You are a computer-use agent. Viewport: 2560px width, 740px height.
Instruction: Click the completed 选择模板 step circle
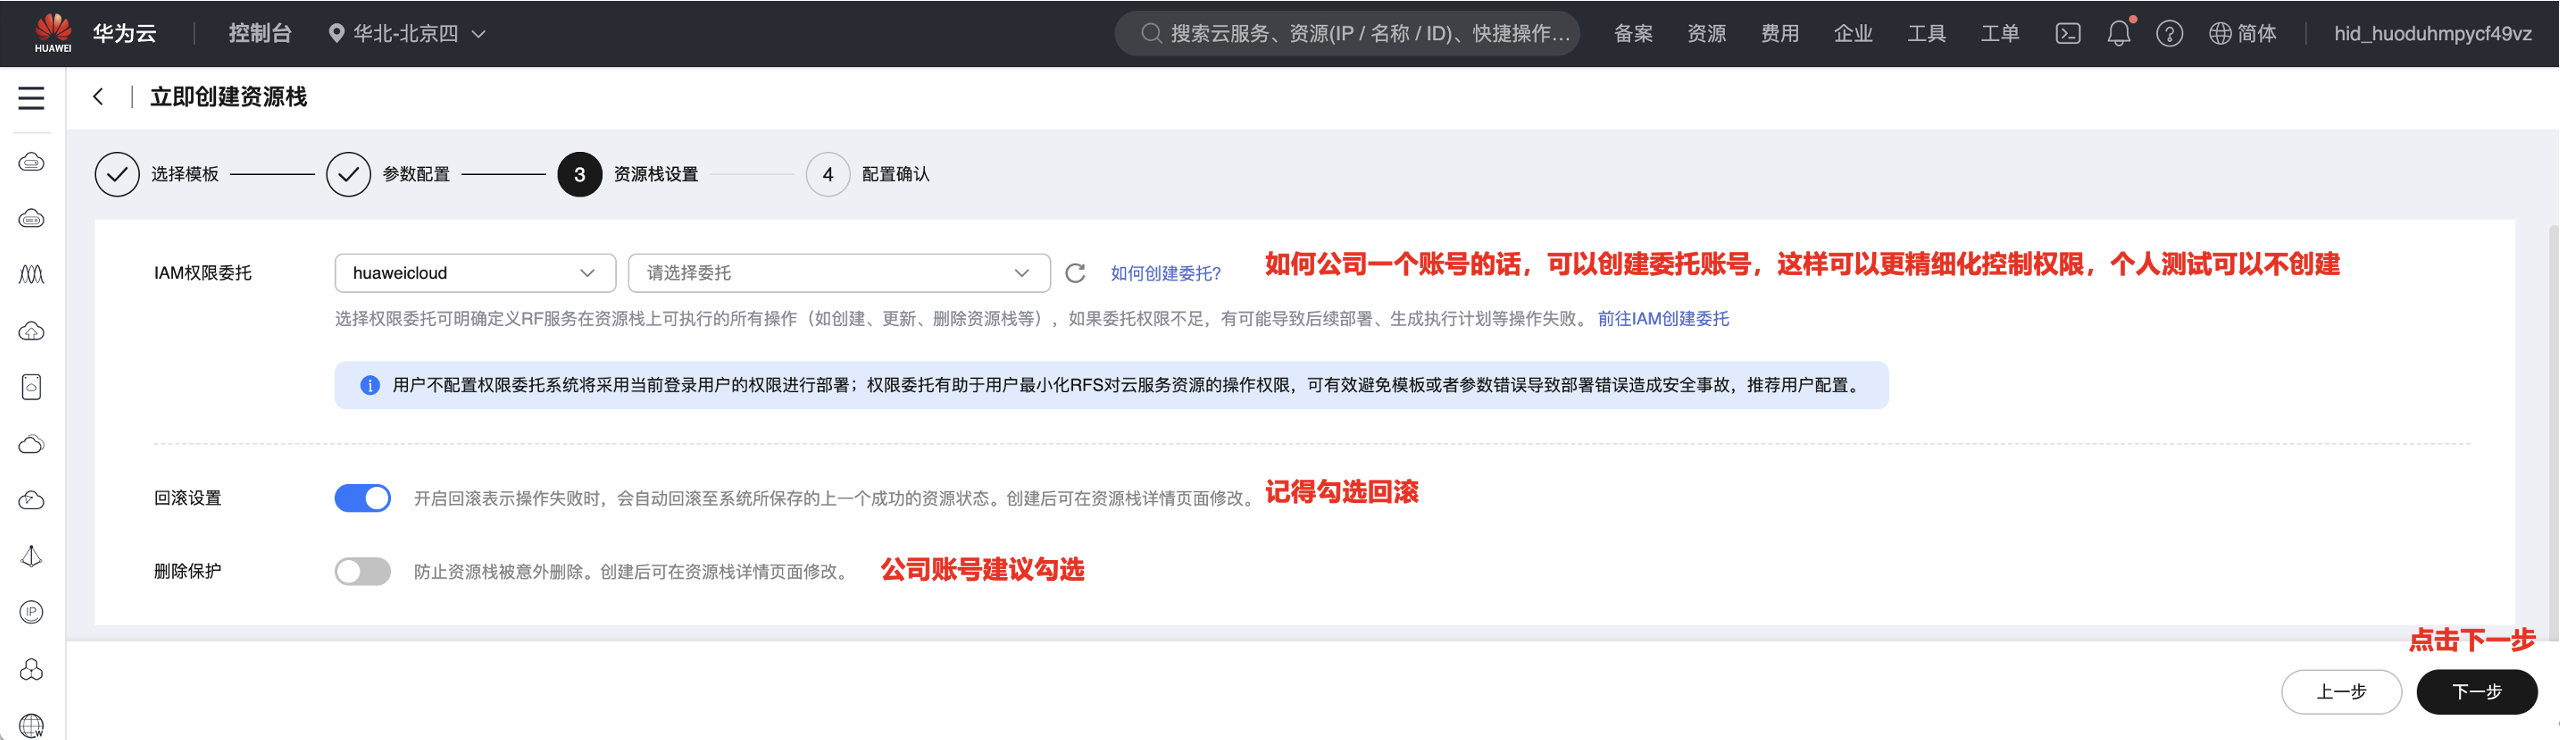pyautogui.click(x=117, y=175)
